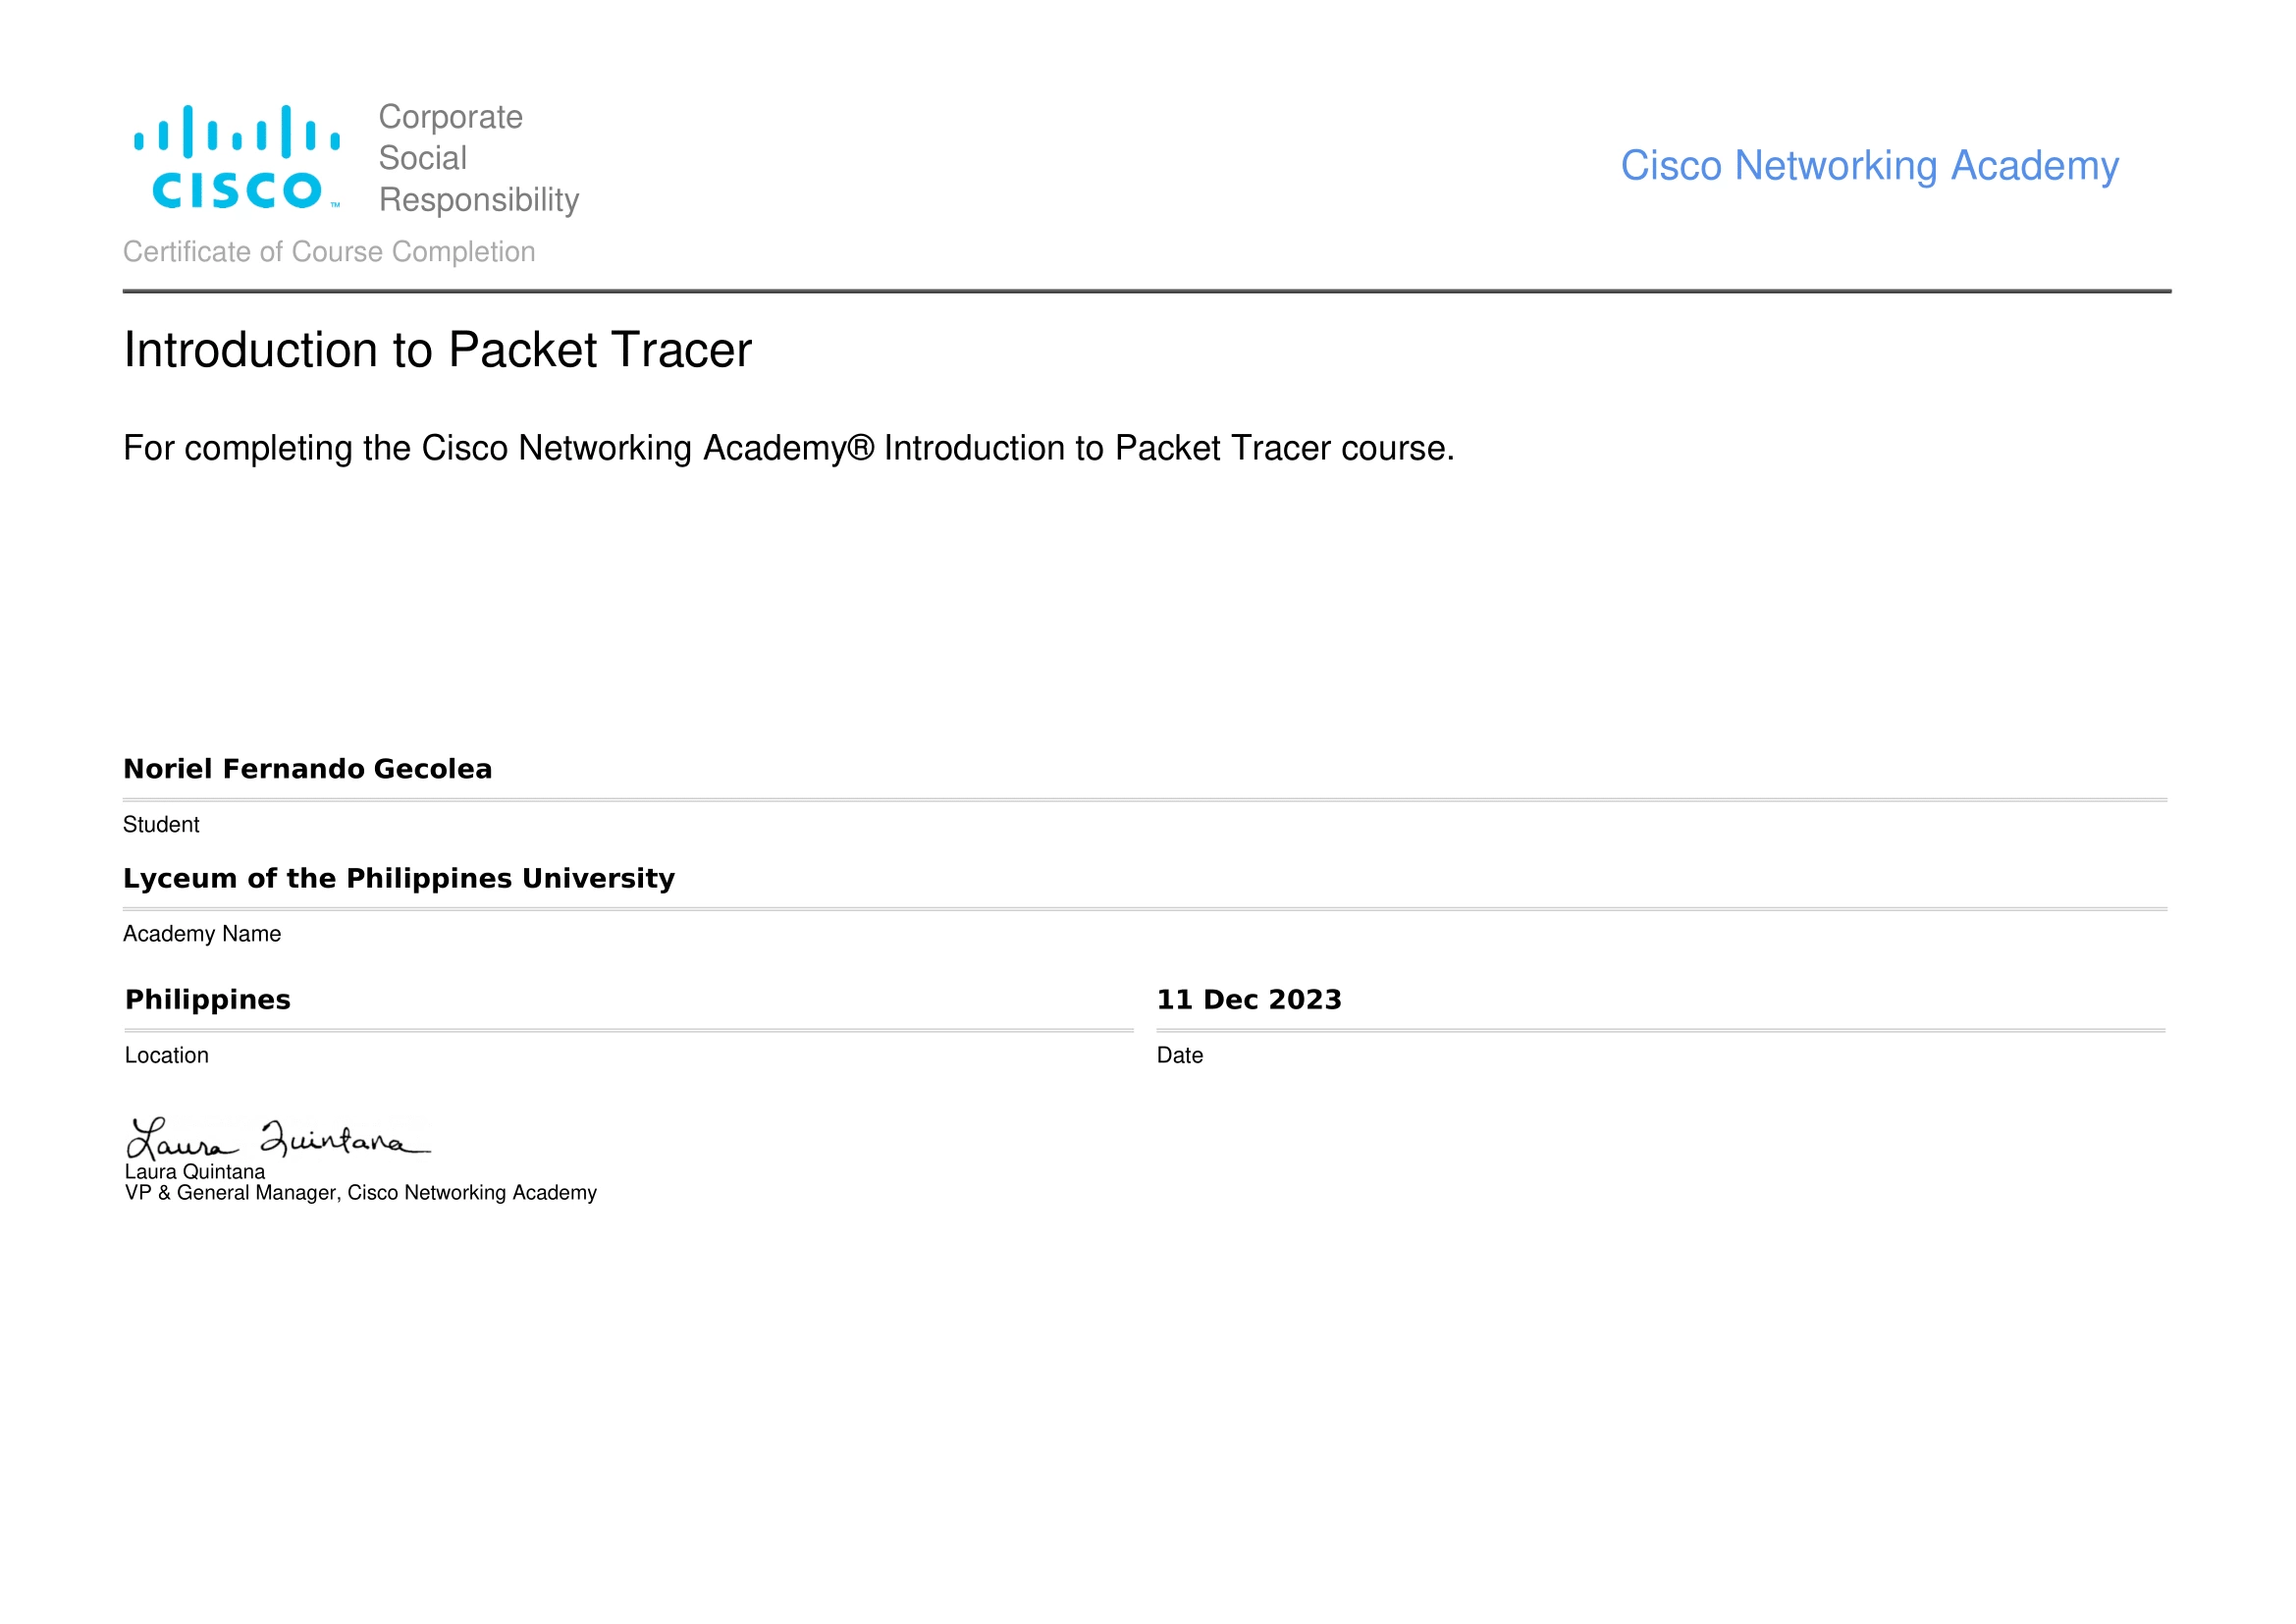Viewport: 2296px width, 1624px height.
Task: Click the course completion description sentence
Action: click(x=788, y=449)
